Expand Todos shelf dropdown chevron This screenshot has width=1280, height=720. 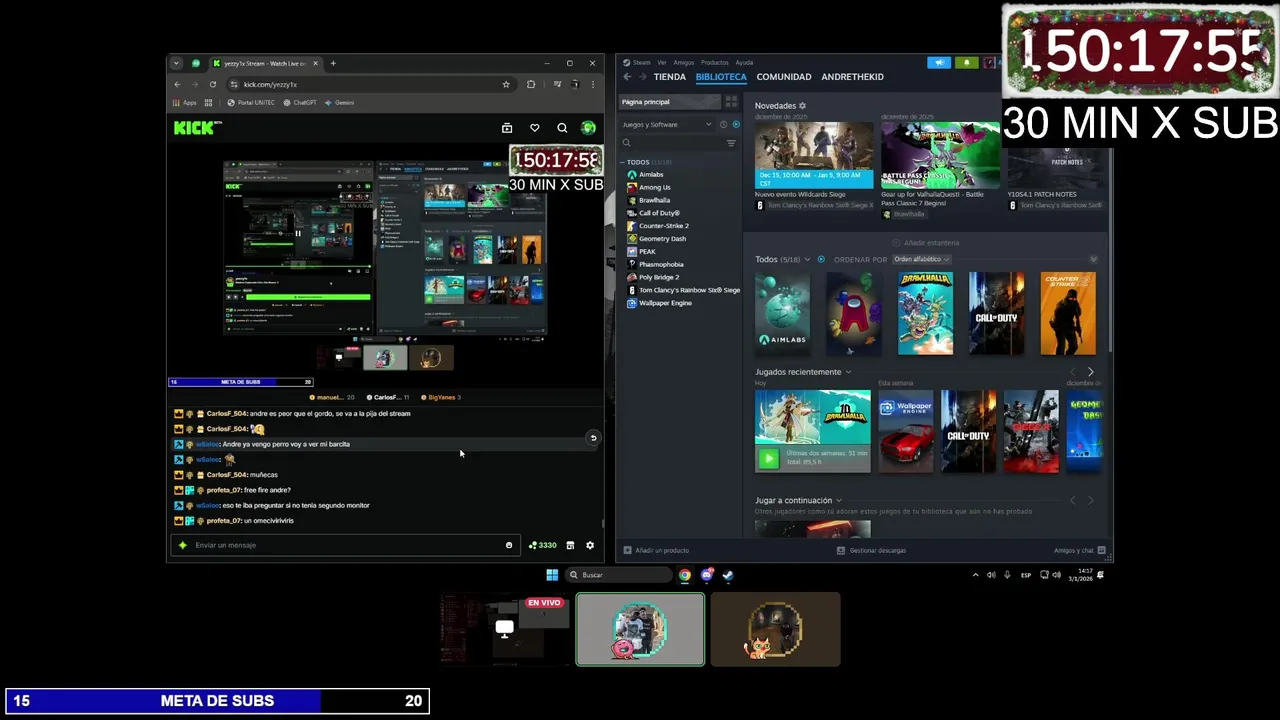click(807, 259)
